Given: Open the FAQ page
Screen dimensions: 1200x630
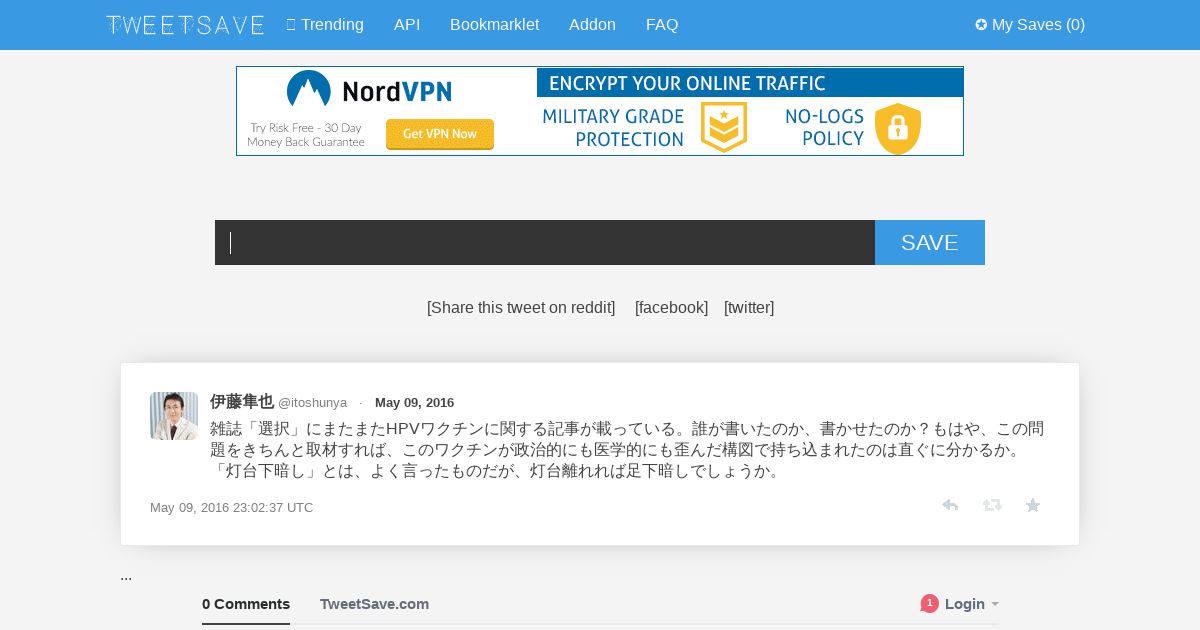Looking at the screenshot, I should 662,25.
